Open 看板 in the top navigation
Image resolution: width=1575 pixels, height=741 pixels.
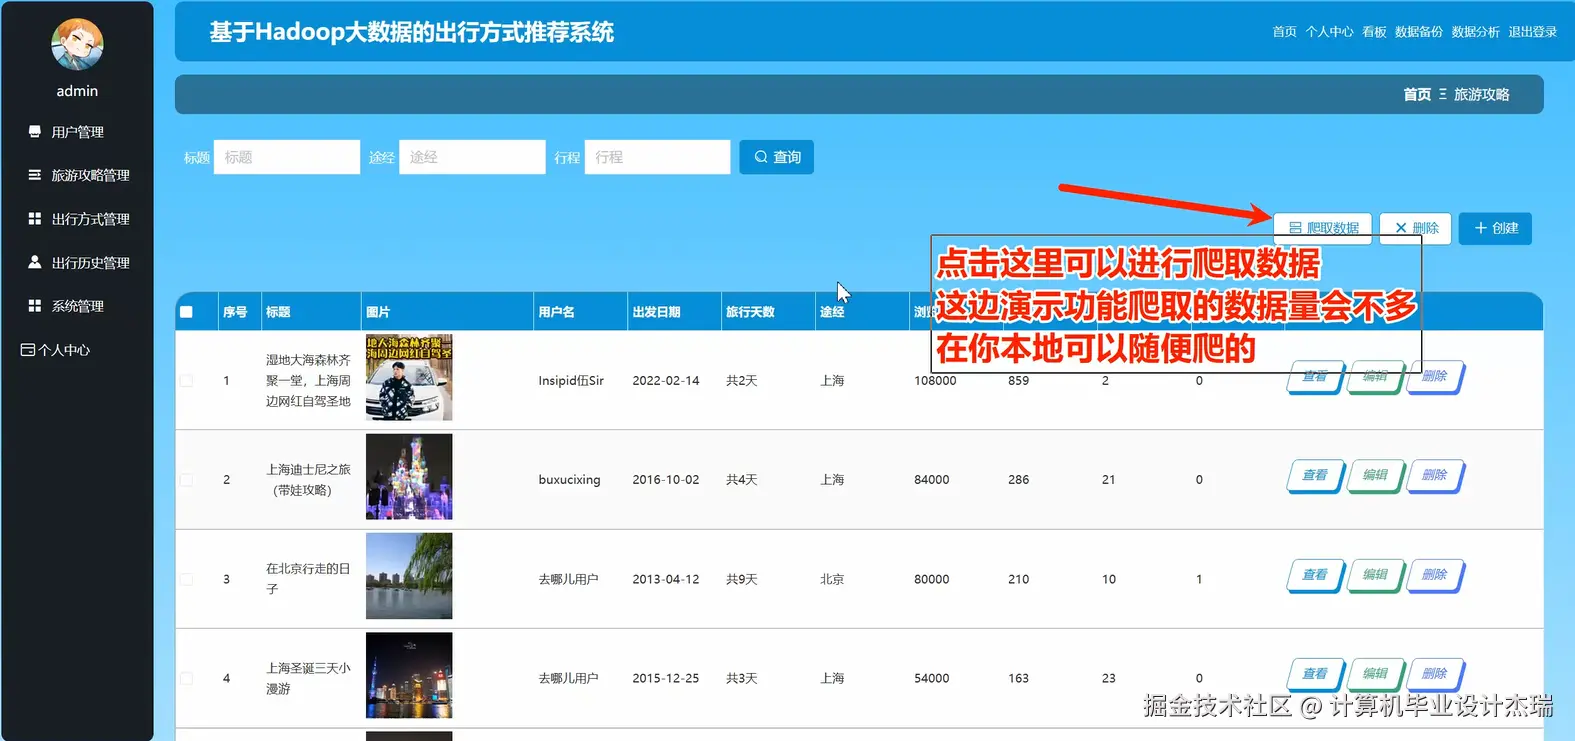click(x=1374, y=32)
